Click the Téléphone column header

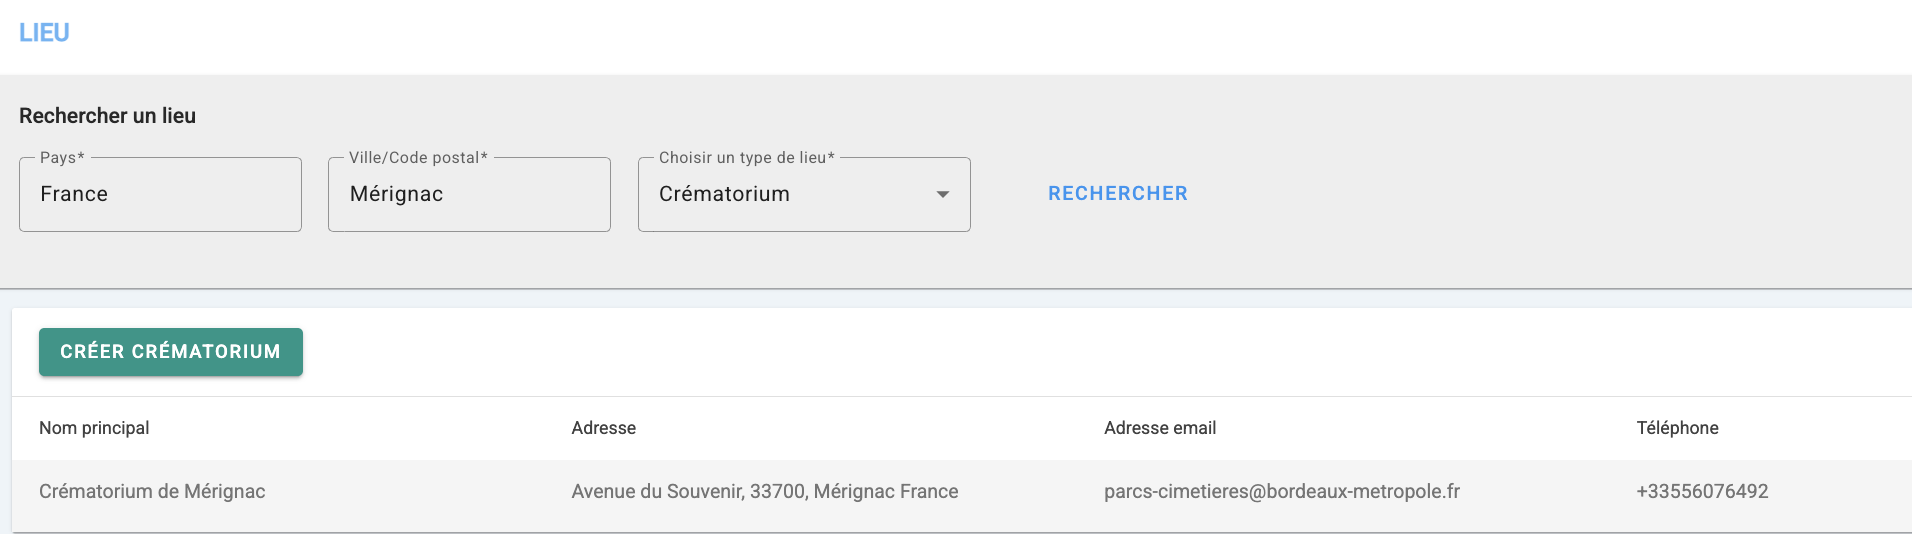pos(1677,428)
